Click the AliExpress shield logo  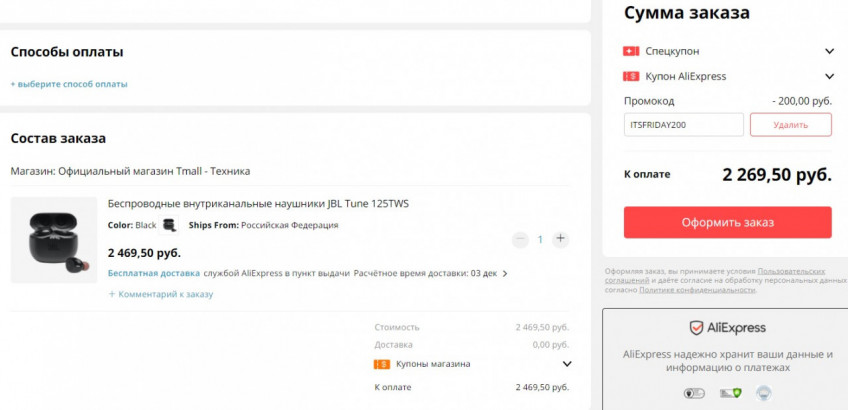pos(695,328)
